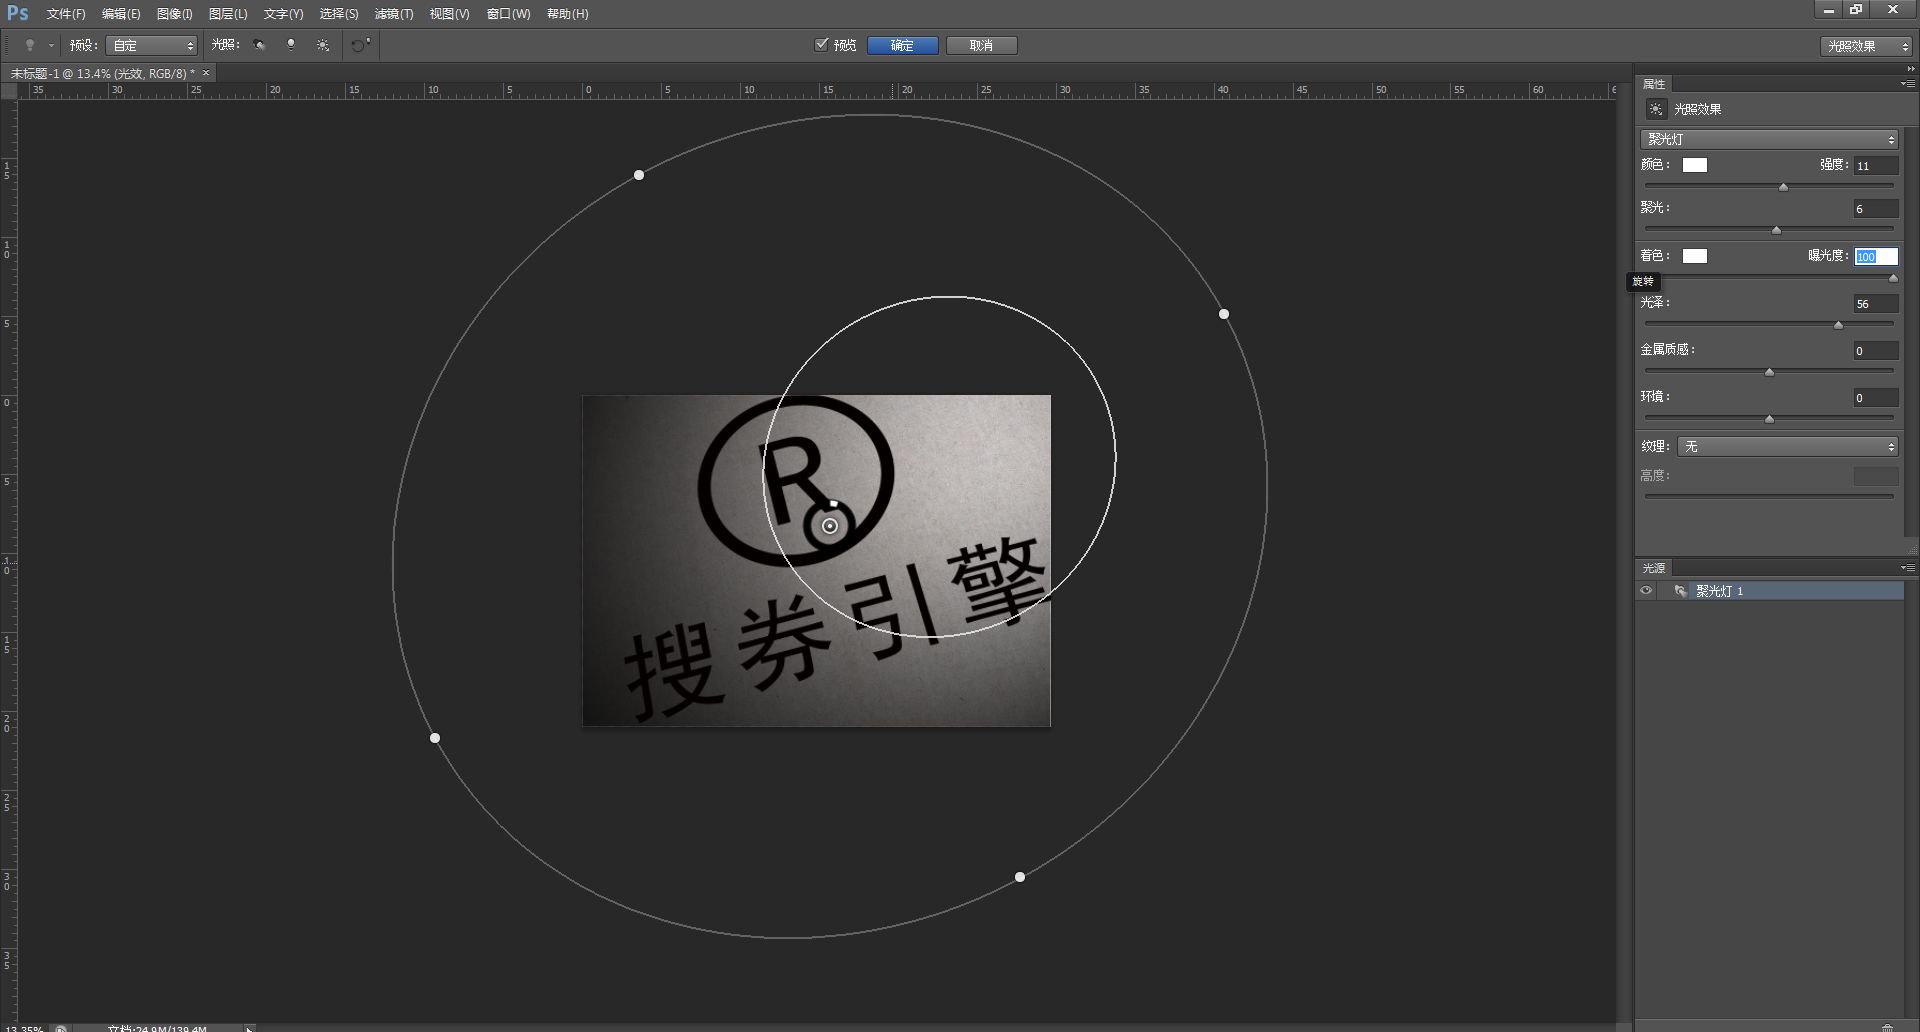Click the right handle of the outer ellipse

tap(1224, 314)
